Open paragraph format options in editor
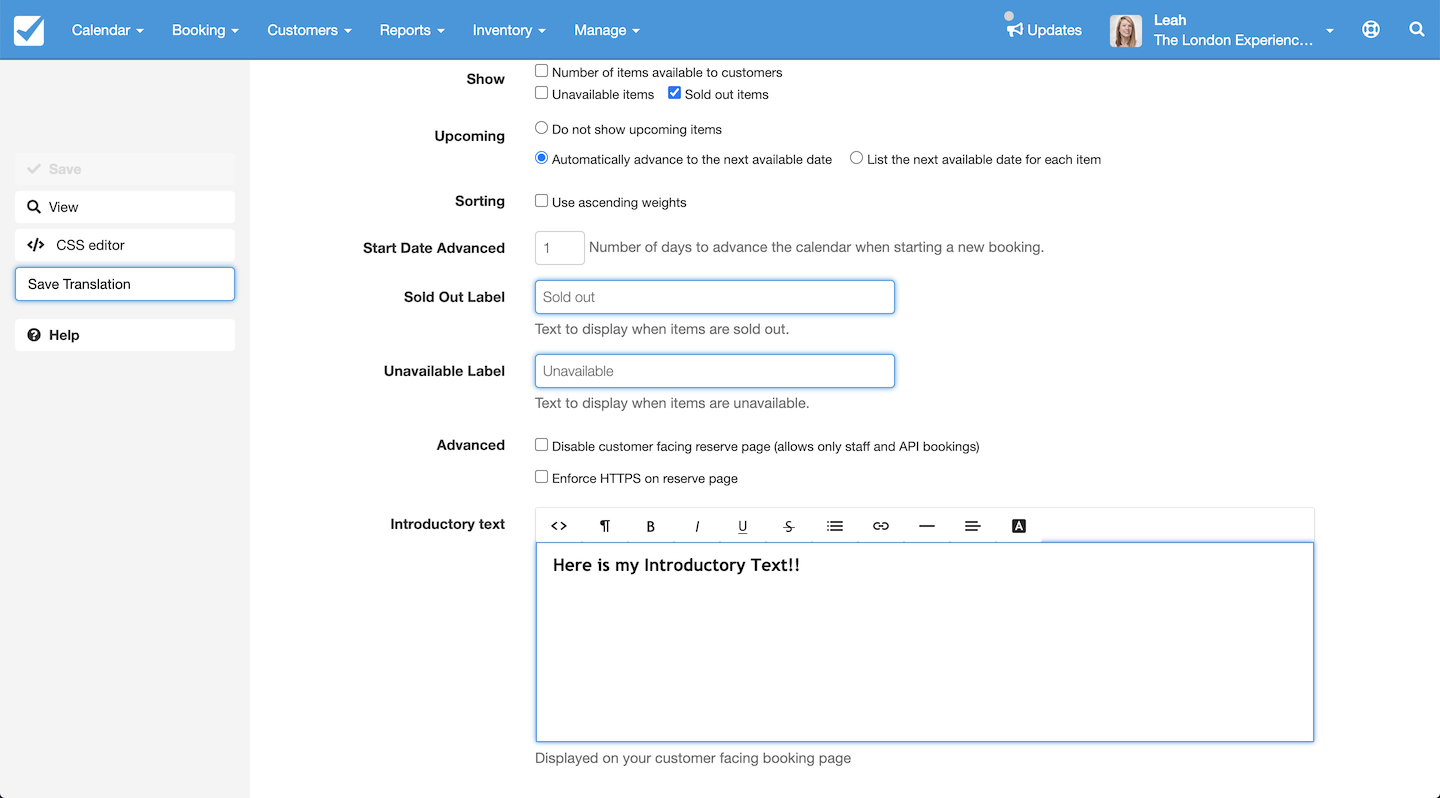The width and height of the screenshot is (1440, 798). [x=605, y=526]
